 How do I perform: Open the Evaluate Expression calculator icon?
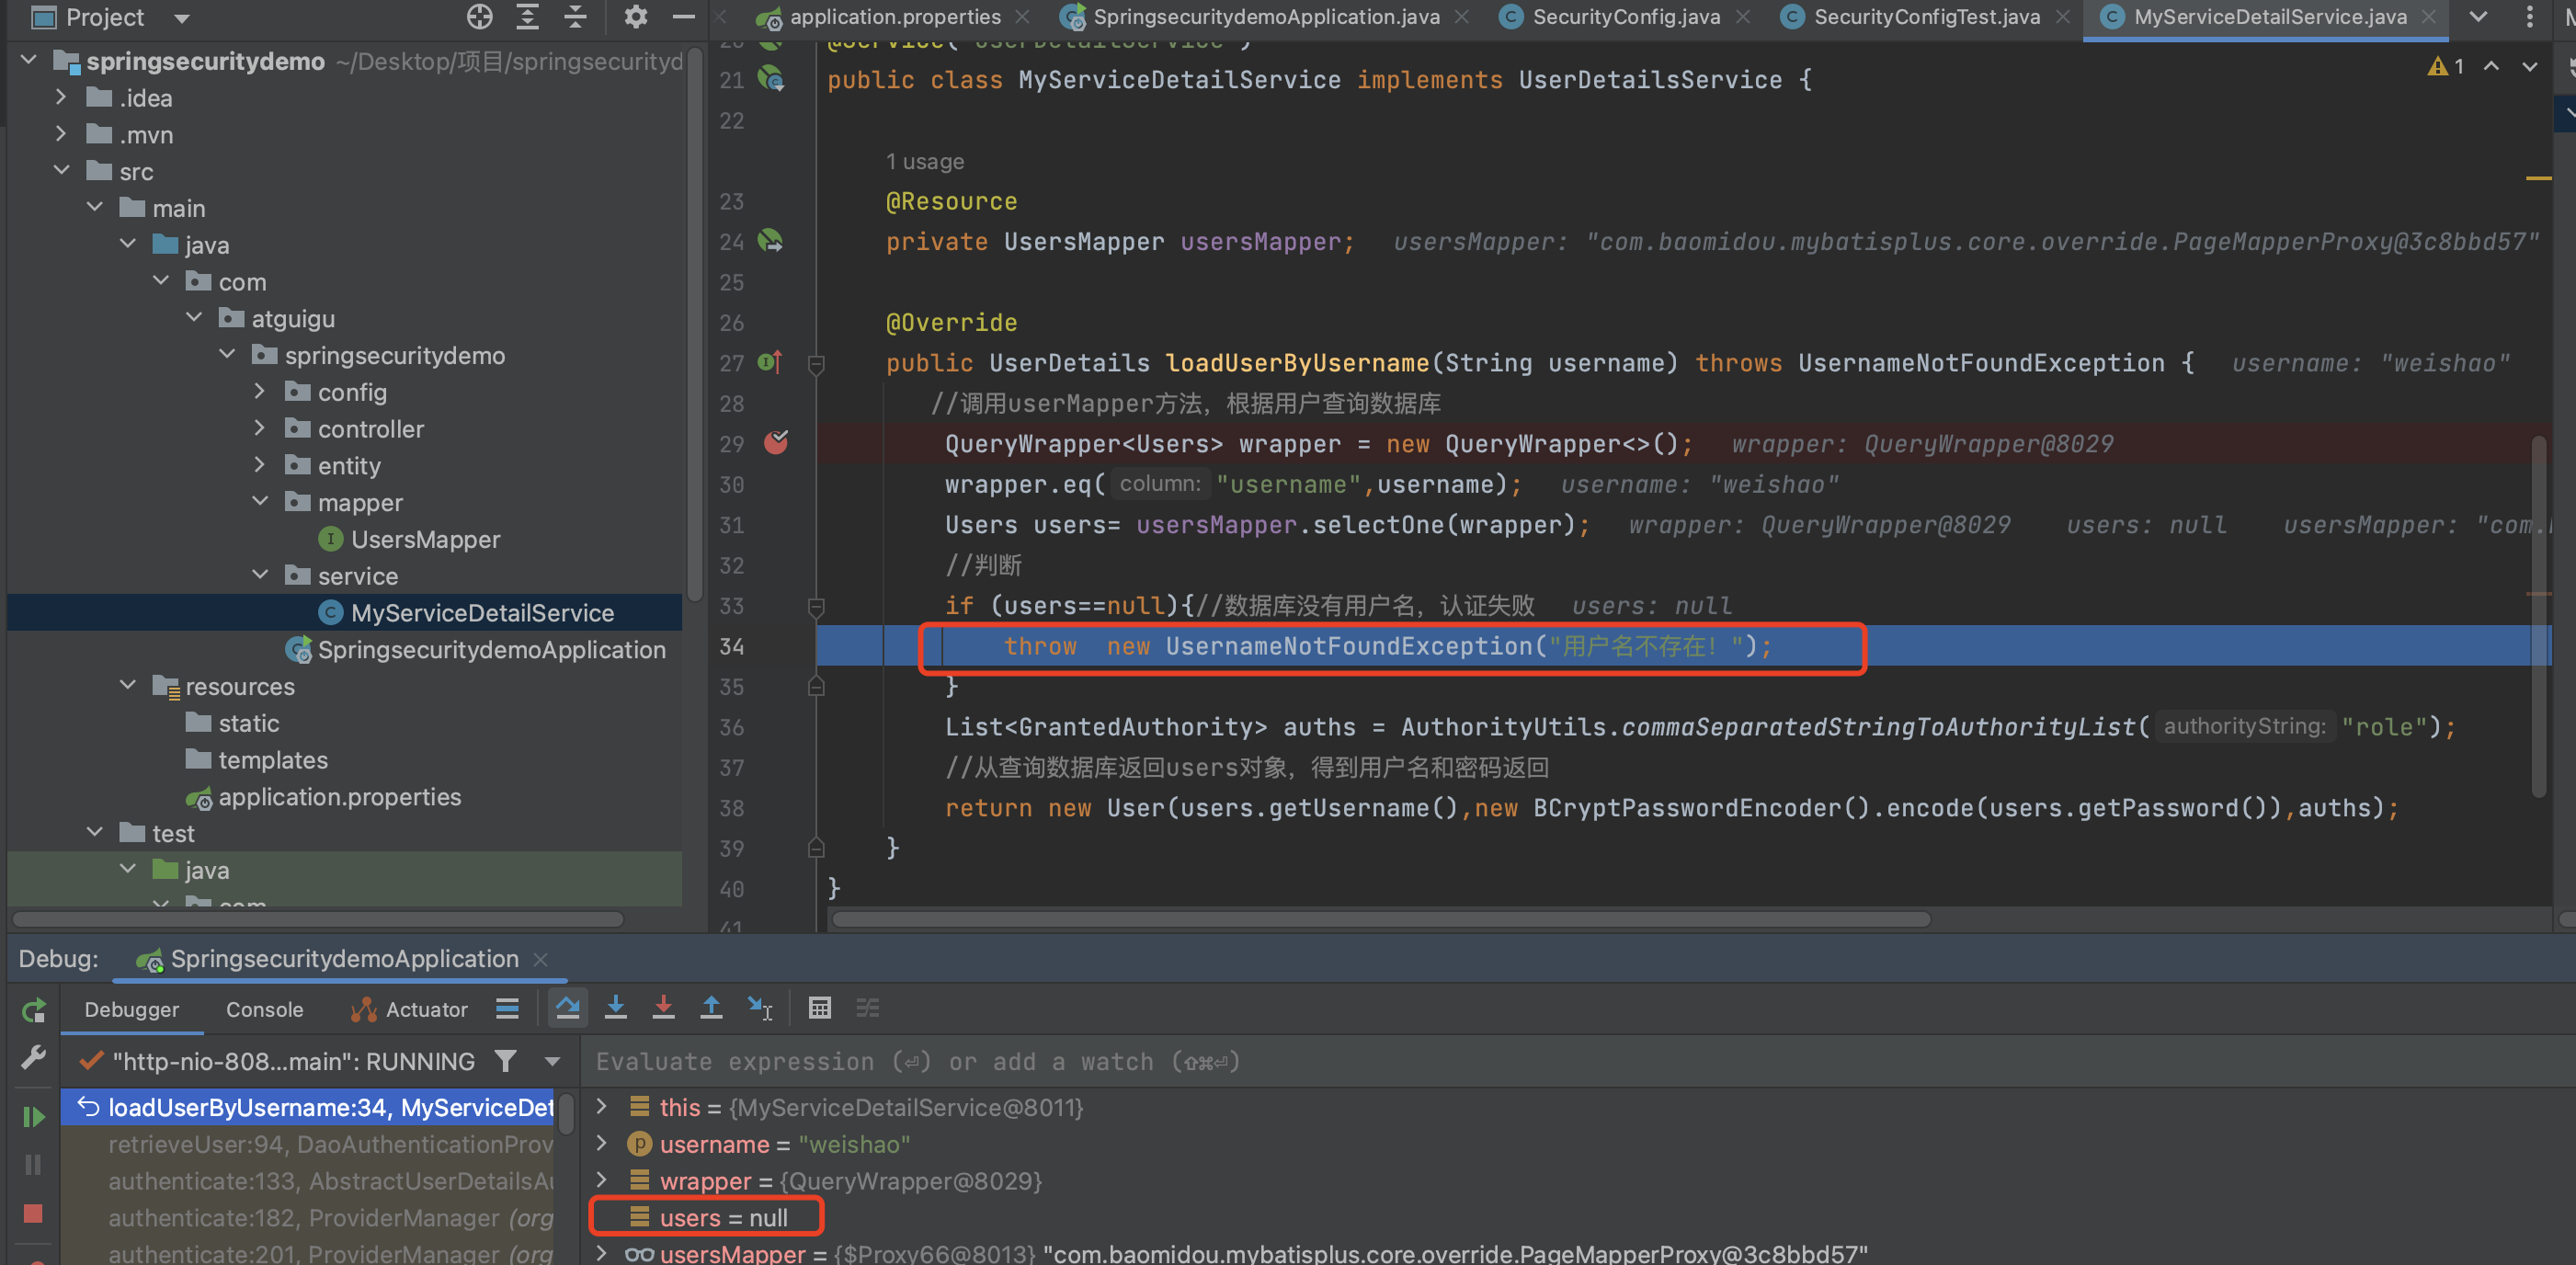[820, 1008]
